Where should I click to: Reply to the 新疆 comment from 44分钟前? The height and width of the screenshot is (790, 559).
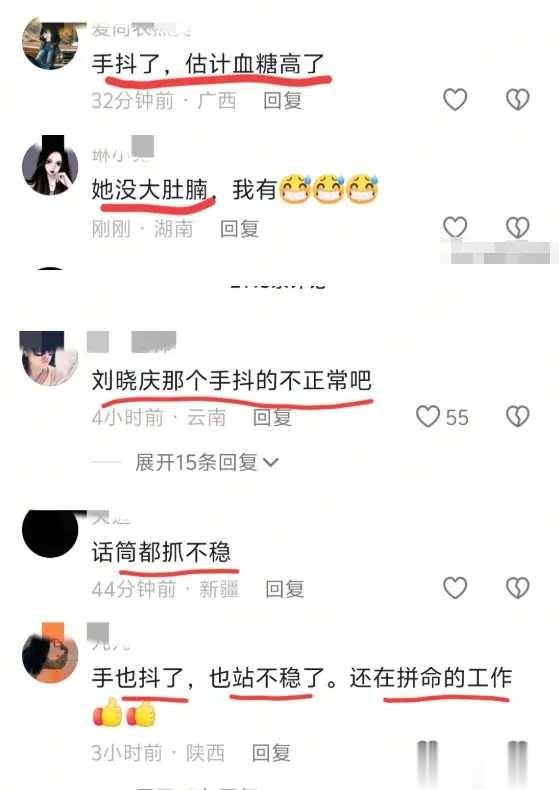(285, 589)
